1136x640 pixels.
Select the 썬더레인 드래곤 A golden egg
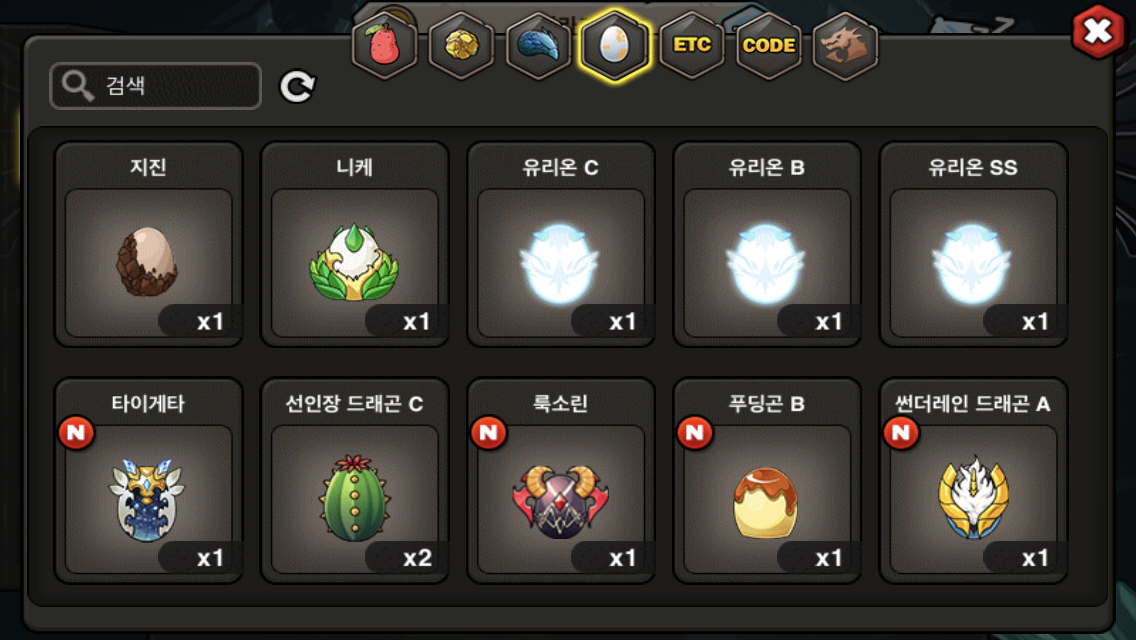pyautogui.click(x=973, y=481)
